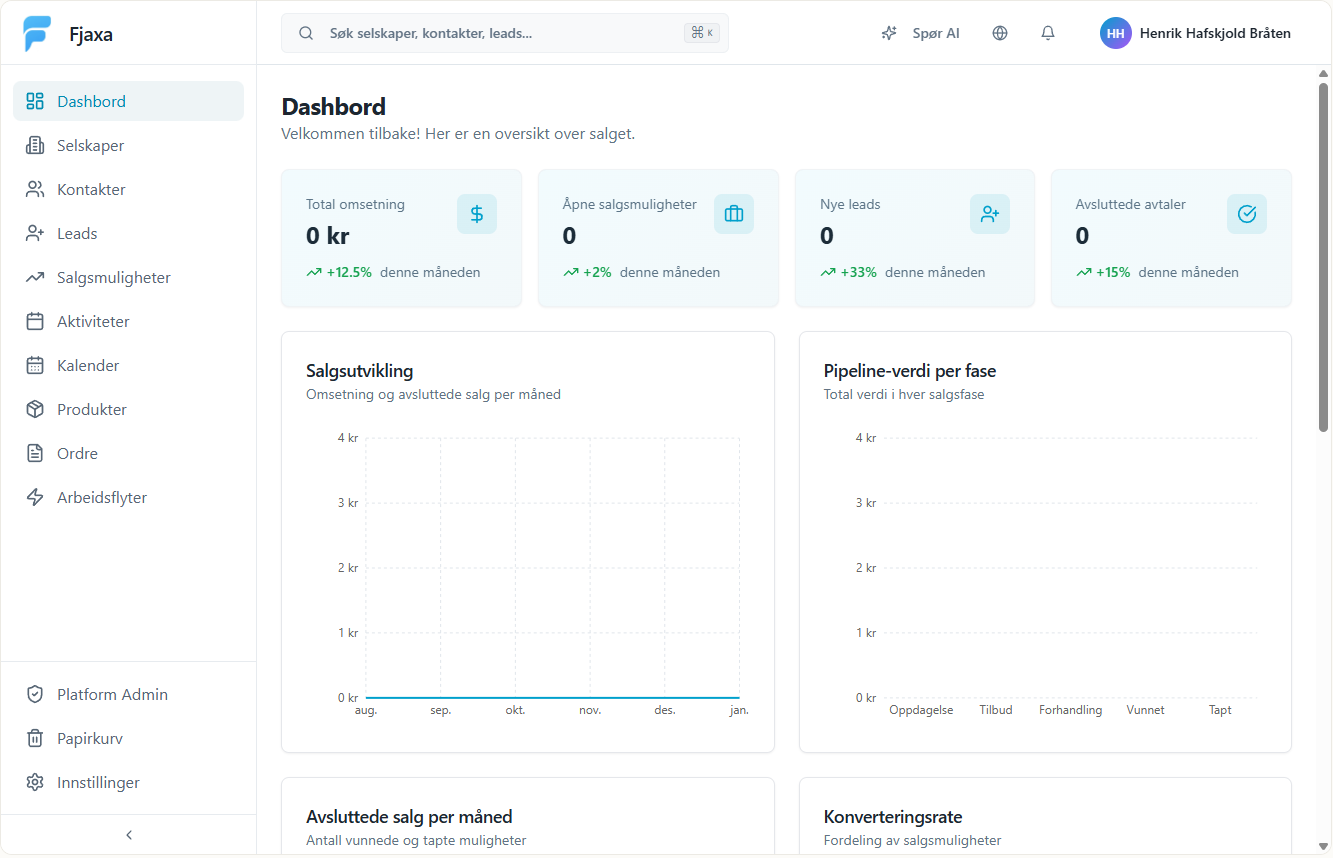Collapse the sidebar with the chevron
1333x858 pixels.
point(128,834)
